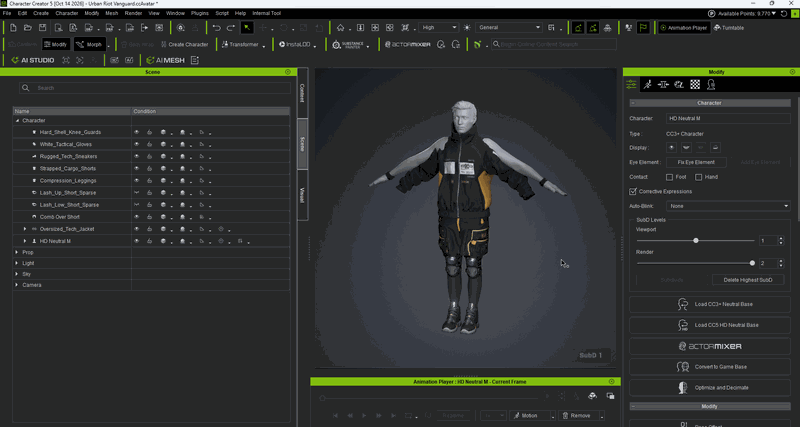Click Fix Eye Element button

[x=696, y=162]
